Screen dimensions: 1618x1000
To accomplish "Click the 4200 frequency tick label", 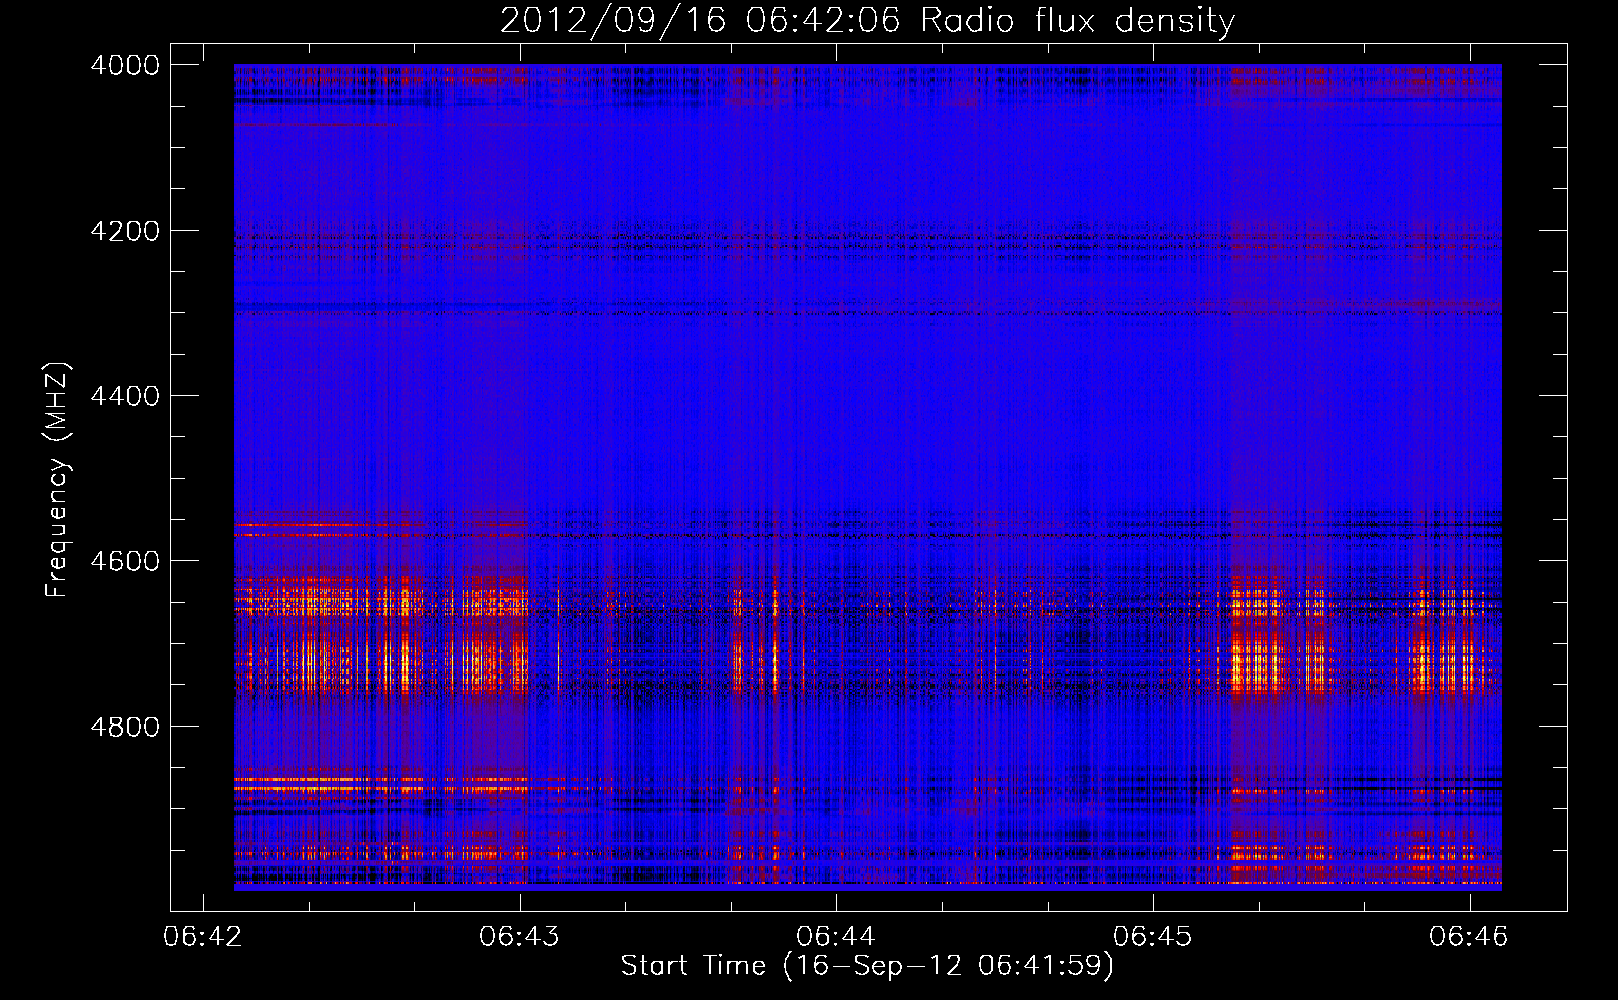I will point(125,231).
